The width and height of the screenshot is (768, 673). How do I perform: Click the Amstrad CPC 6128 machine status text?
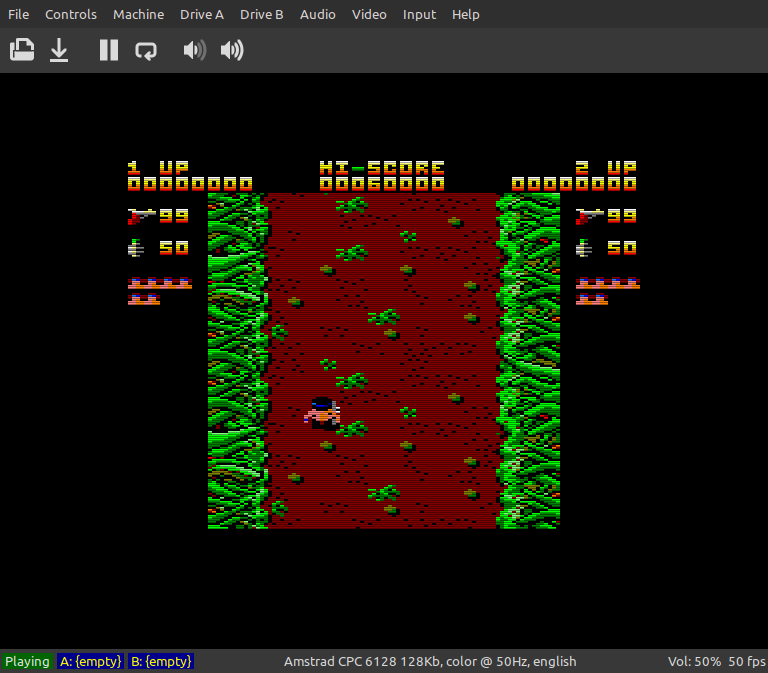(x=430, y=662)
